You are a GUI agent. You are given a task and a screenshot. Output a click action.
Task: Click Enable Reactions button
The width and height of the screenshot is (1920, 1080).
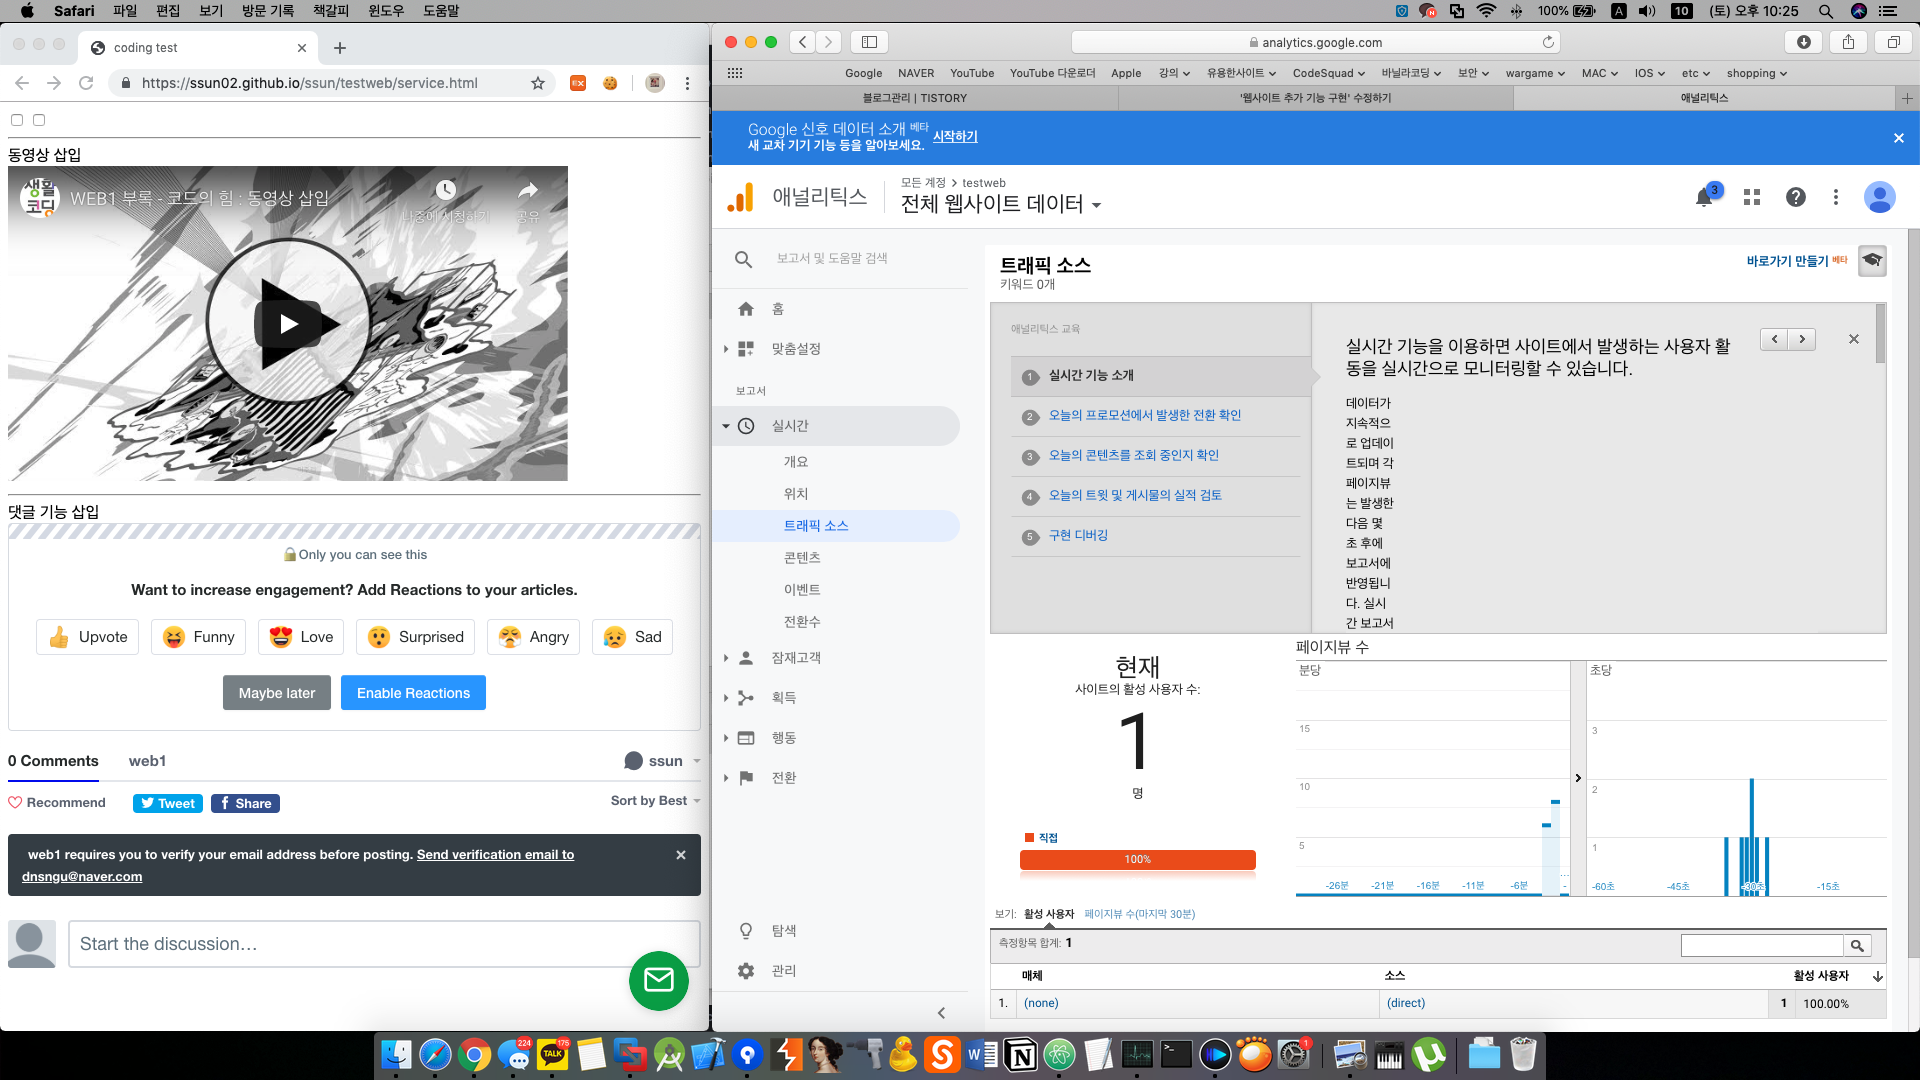click(x=413, y=693)
